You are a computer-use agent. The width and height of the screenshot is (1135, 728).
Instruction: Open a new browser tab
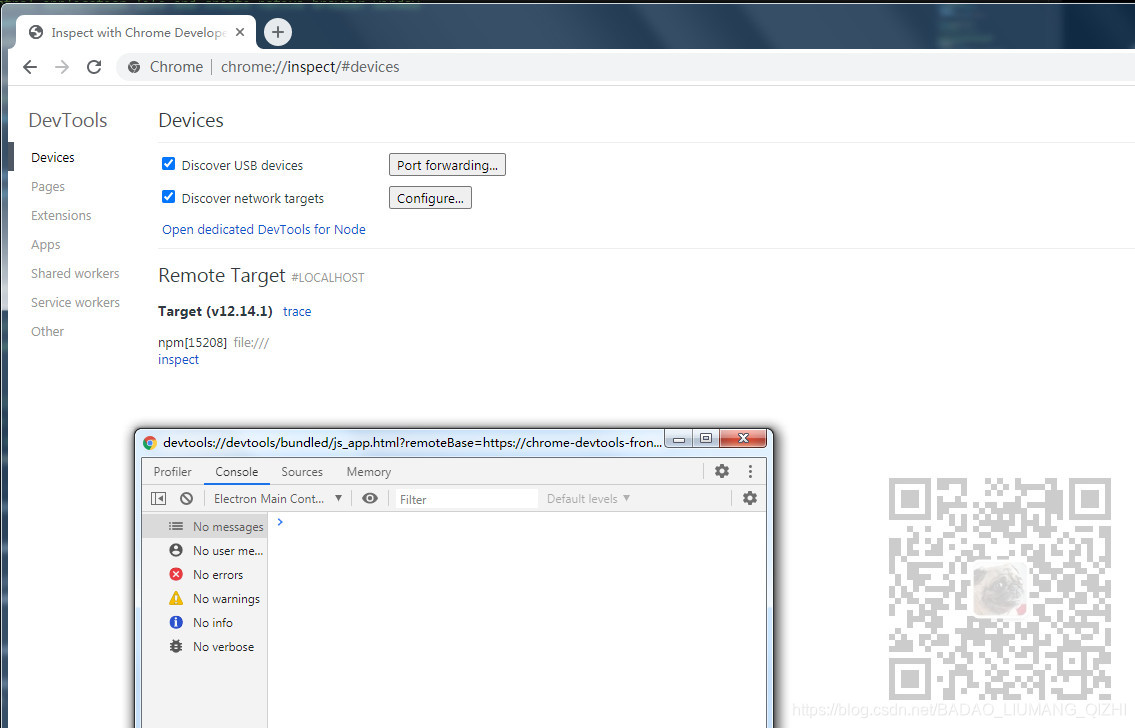click(x=278, y=32)
